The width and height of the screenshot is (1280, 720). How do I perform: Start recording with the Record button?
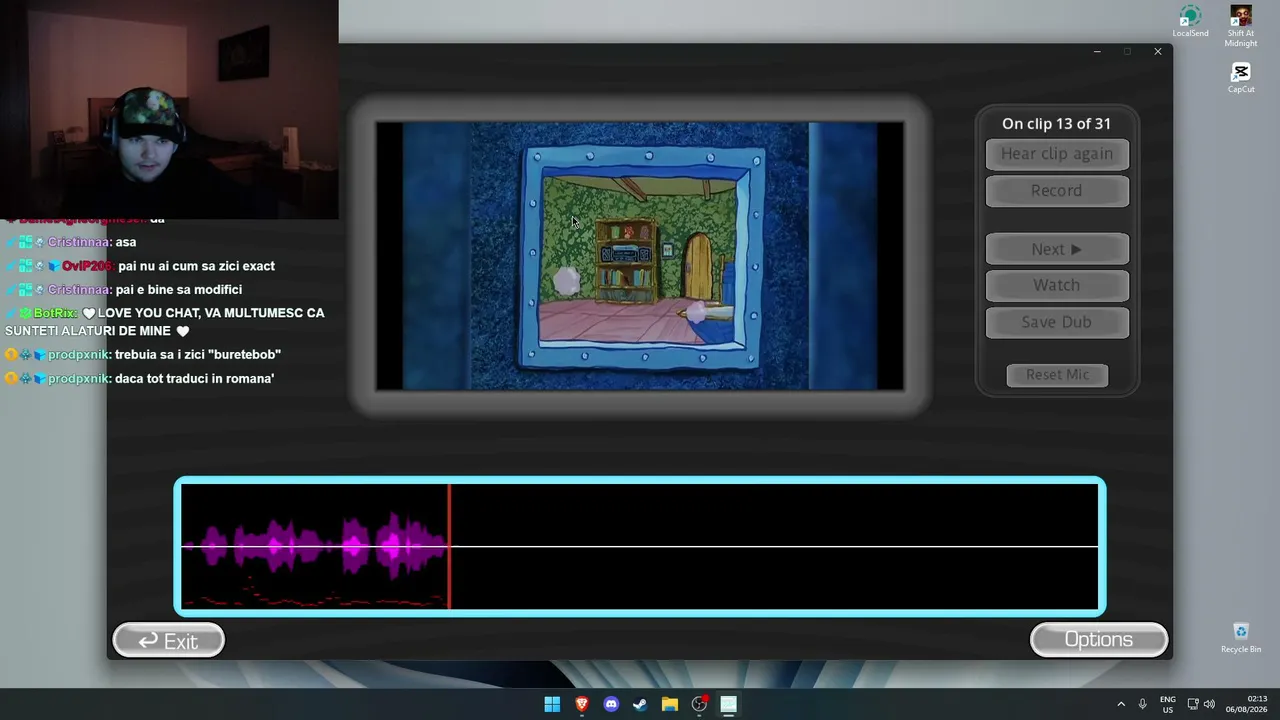coord(1057,191)
